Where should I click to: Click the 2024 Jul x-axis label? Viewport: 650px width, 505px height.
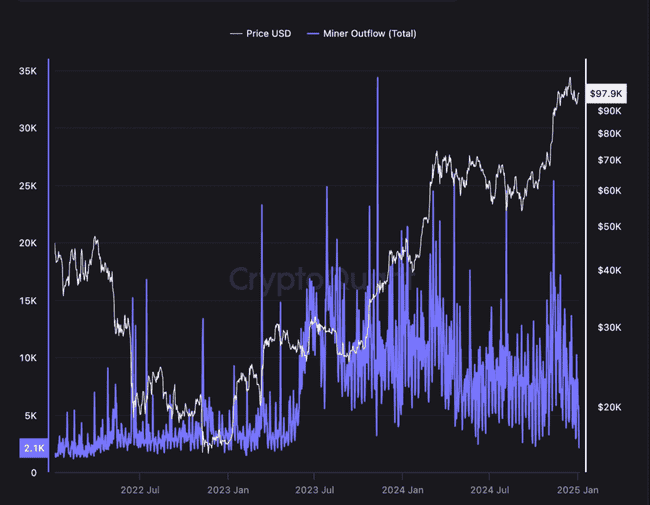click(490, 490)
